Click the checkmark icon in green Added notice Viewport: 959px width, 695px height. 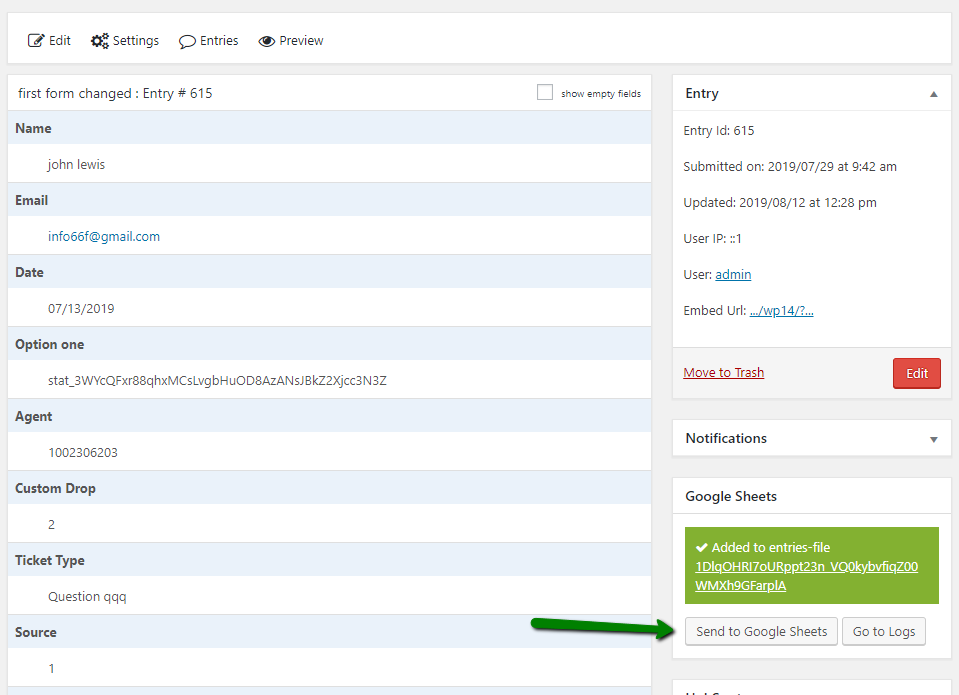click(702, 548)
